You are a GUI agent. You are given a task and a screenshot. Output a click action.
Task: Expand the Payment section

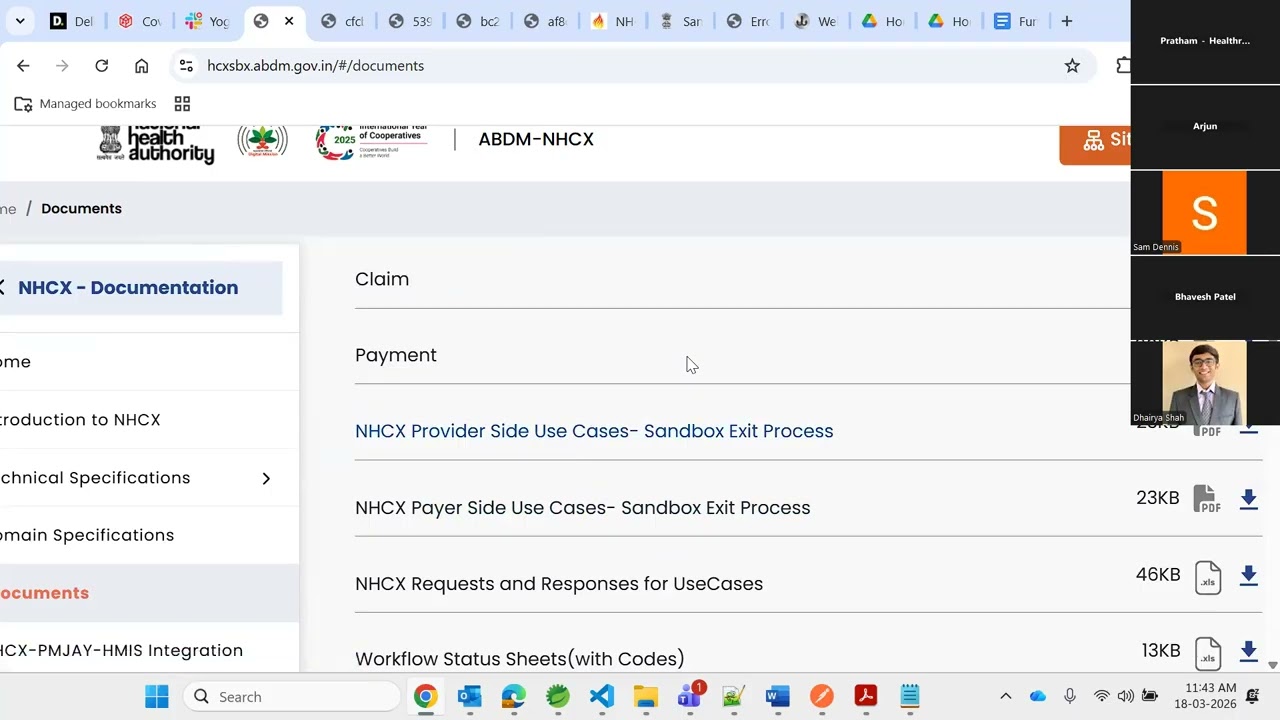tap(396, 355)
